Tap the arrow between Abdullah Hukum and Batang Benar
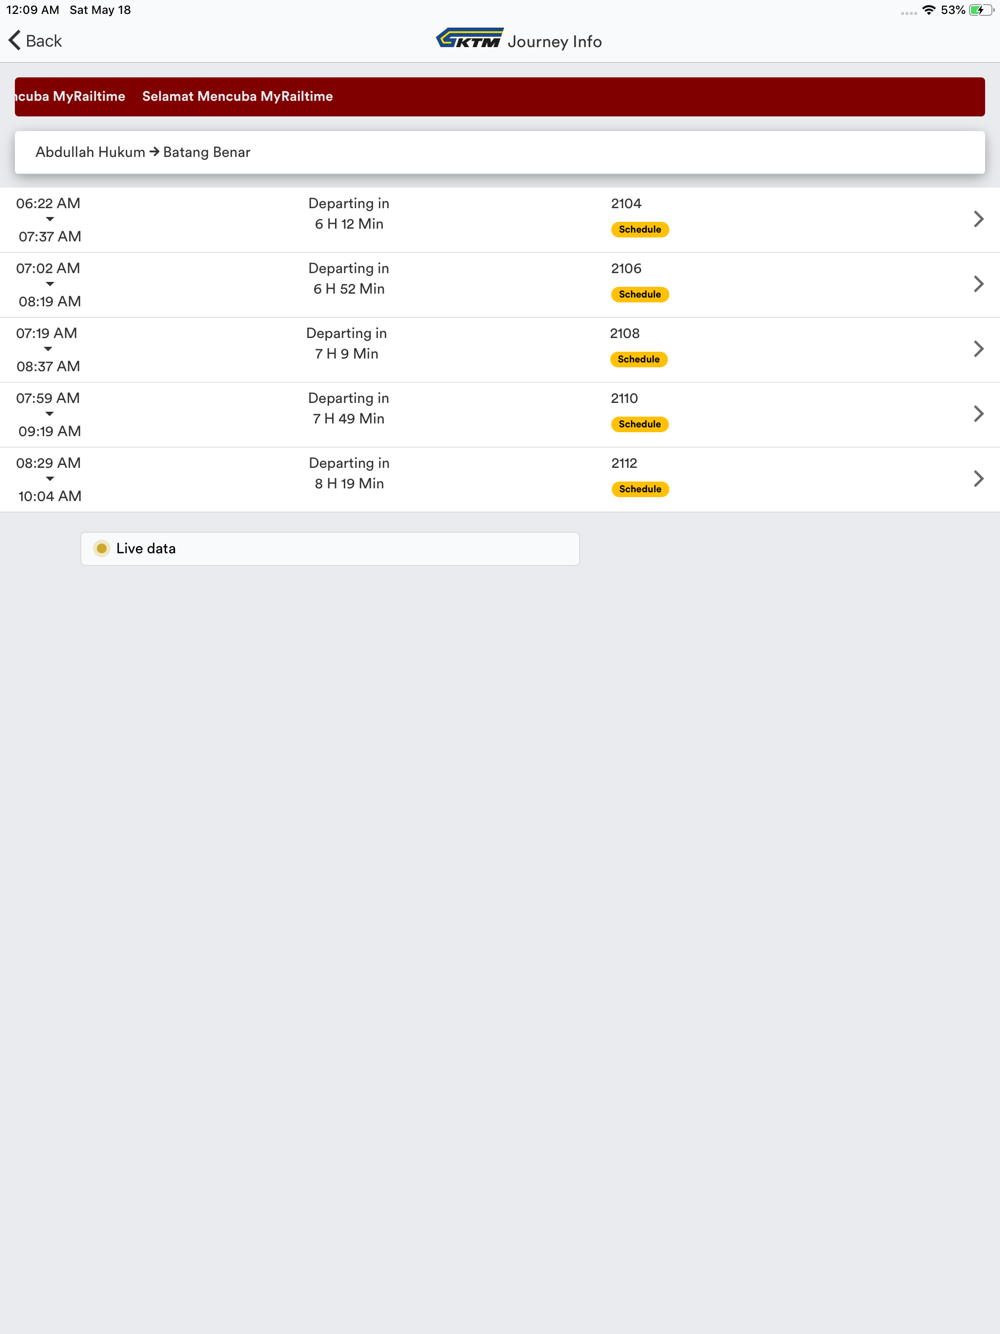This screenshot has height=1334, width=1000. click(154, 152)
